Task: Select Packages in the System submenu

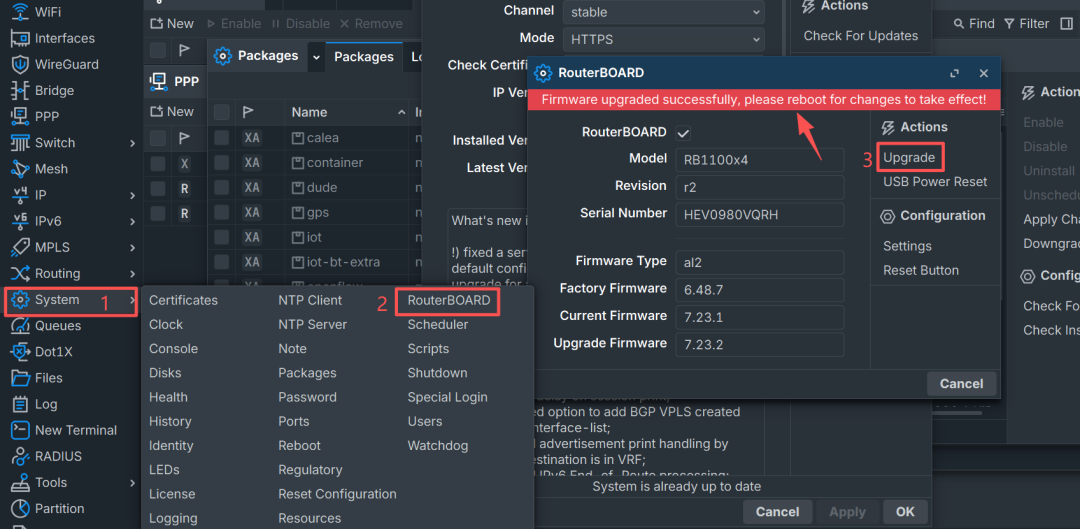Action: pyautogui.click(x=307, y=373)
